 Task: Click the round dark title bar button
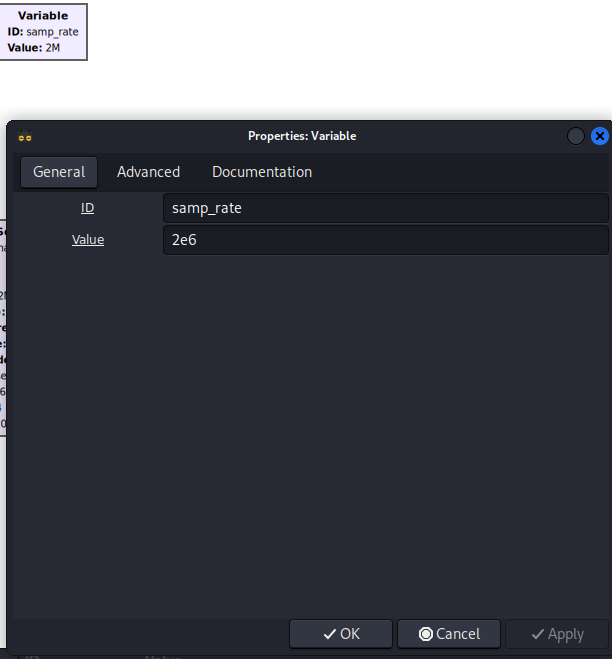click(575, 136)
